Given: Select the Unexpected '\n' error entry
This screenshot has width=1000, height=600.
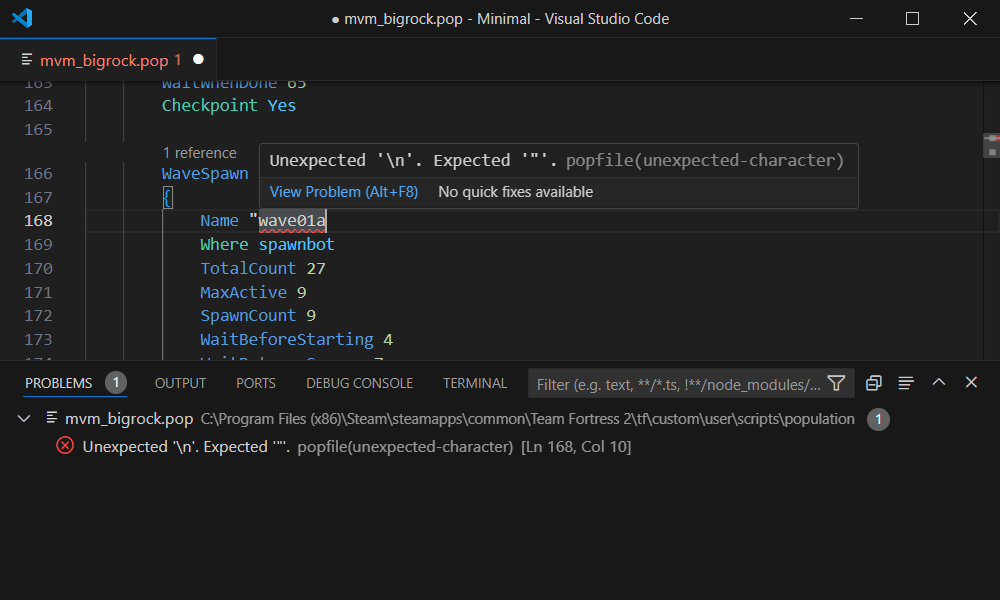Looking at the screenshot, I should [500, 446].
